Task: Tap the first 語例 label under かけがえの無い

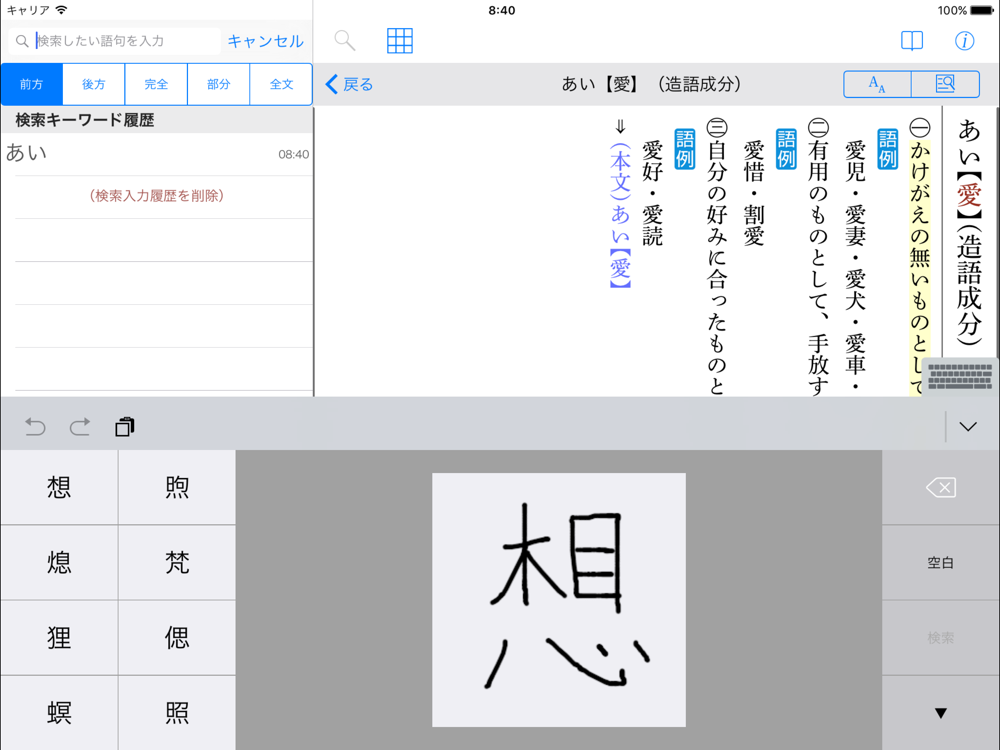Action: (x=888, y=149)
